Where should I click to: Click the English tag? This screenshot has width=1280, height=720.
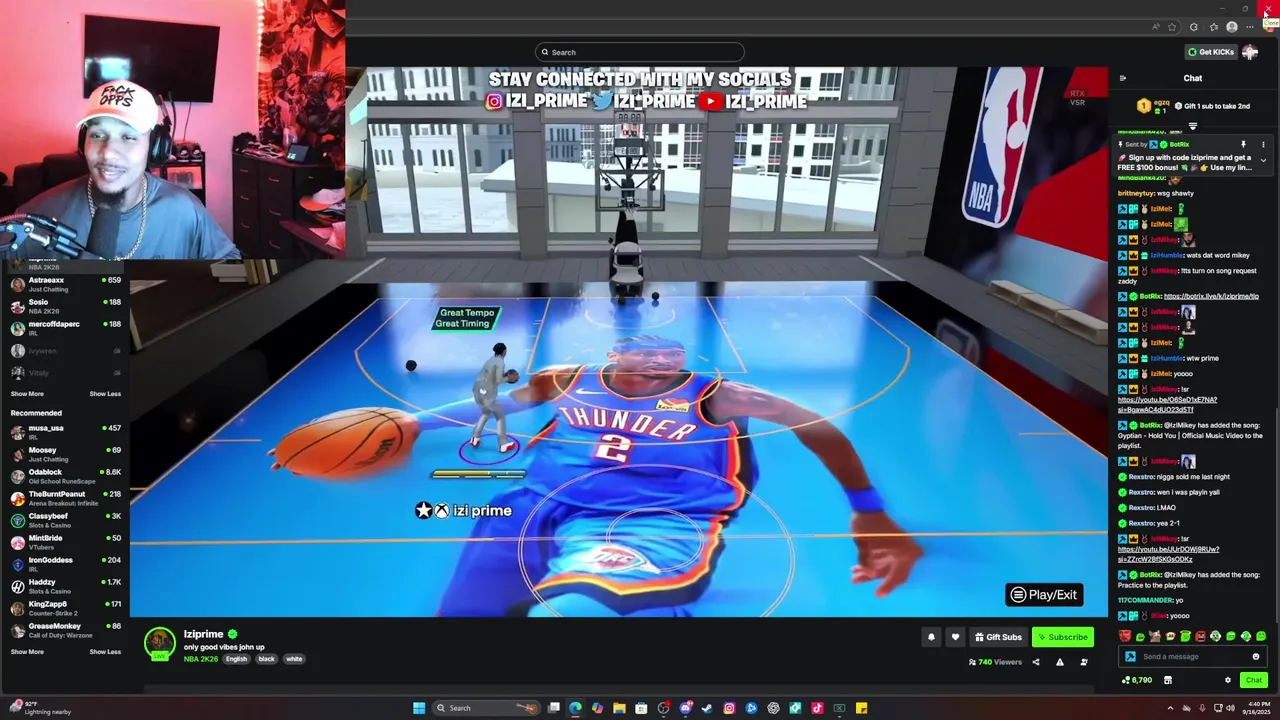[236, 659]
